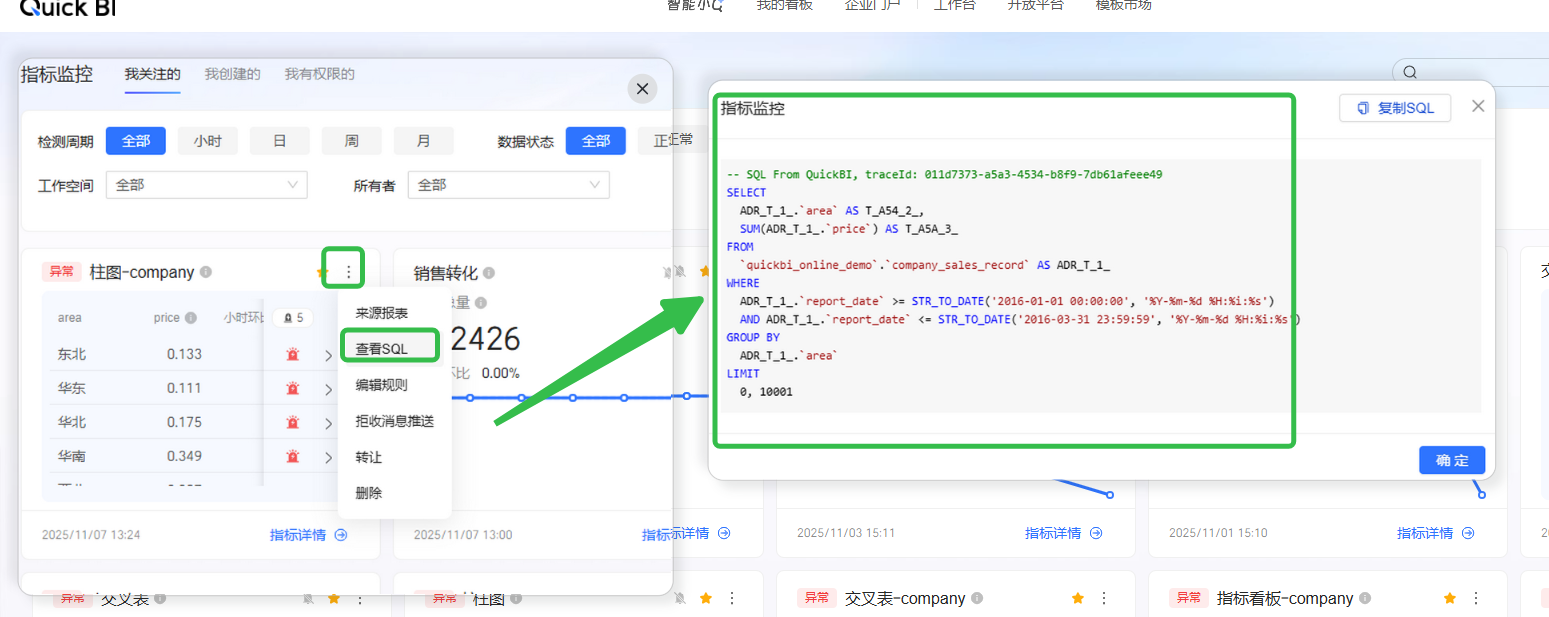Open the three-dot menu on 柱图-company card

tap(348, 272)
